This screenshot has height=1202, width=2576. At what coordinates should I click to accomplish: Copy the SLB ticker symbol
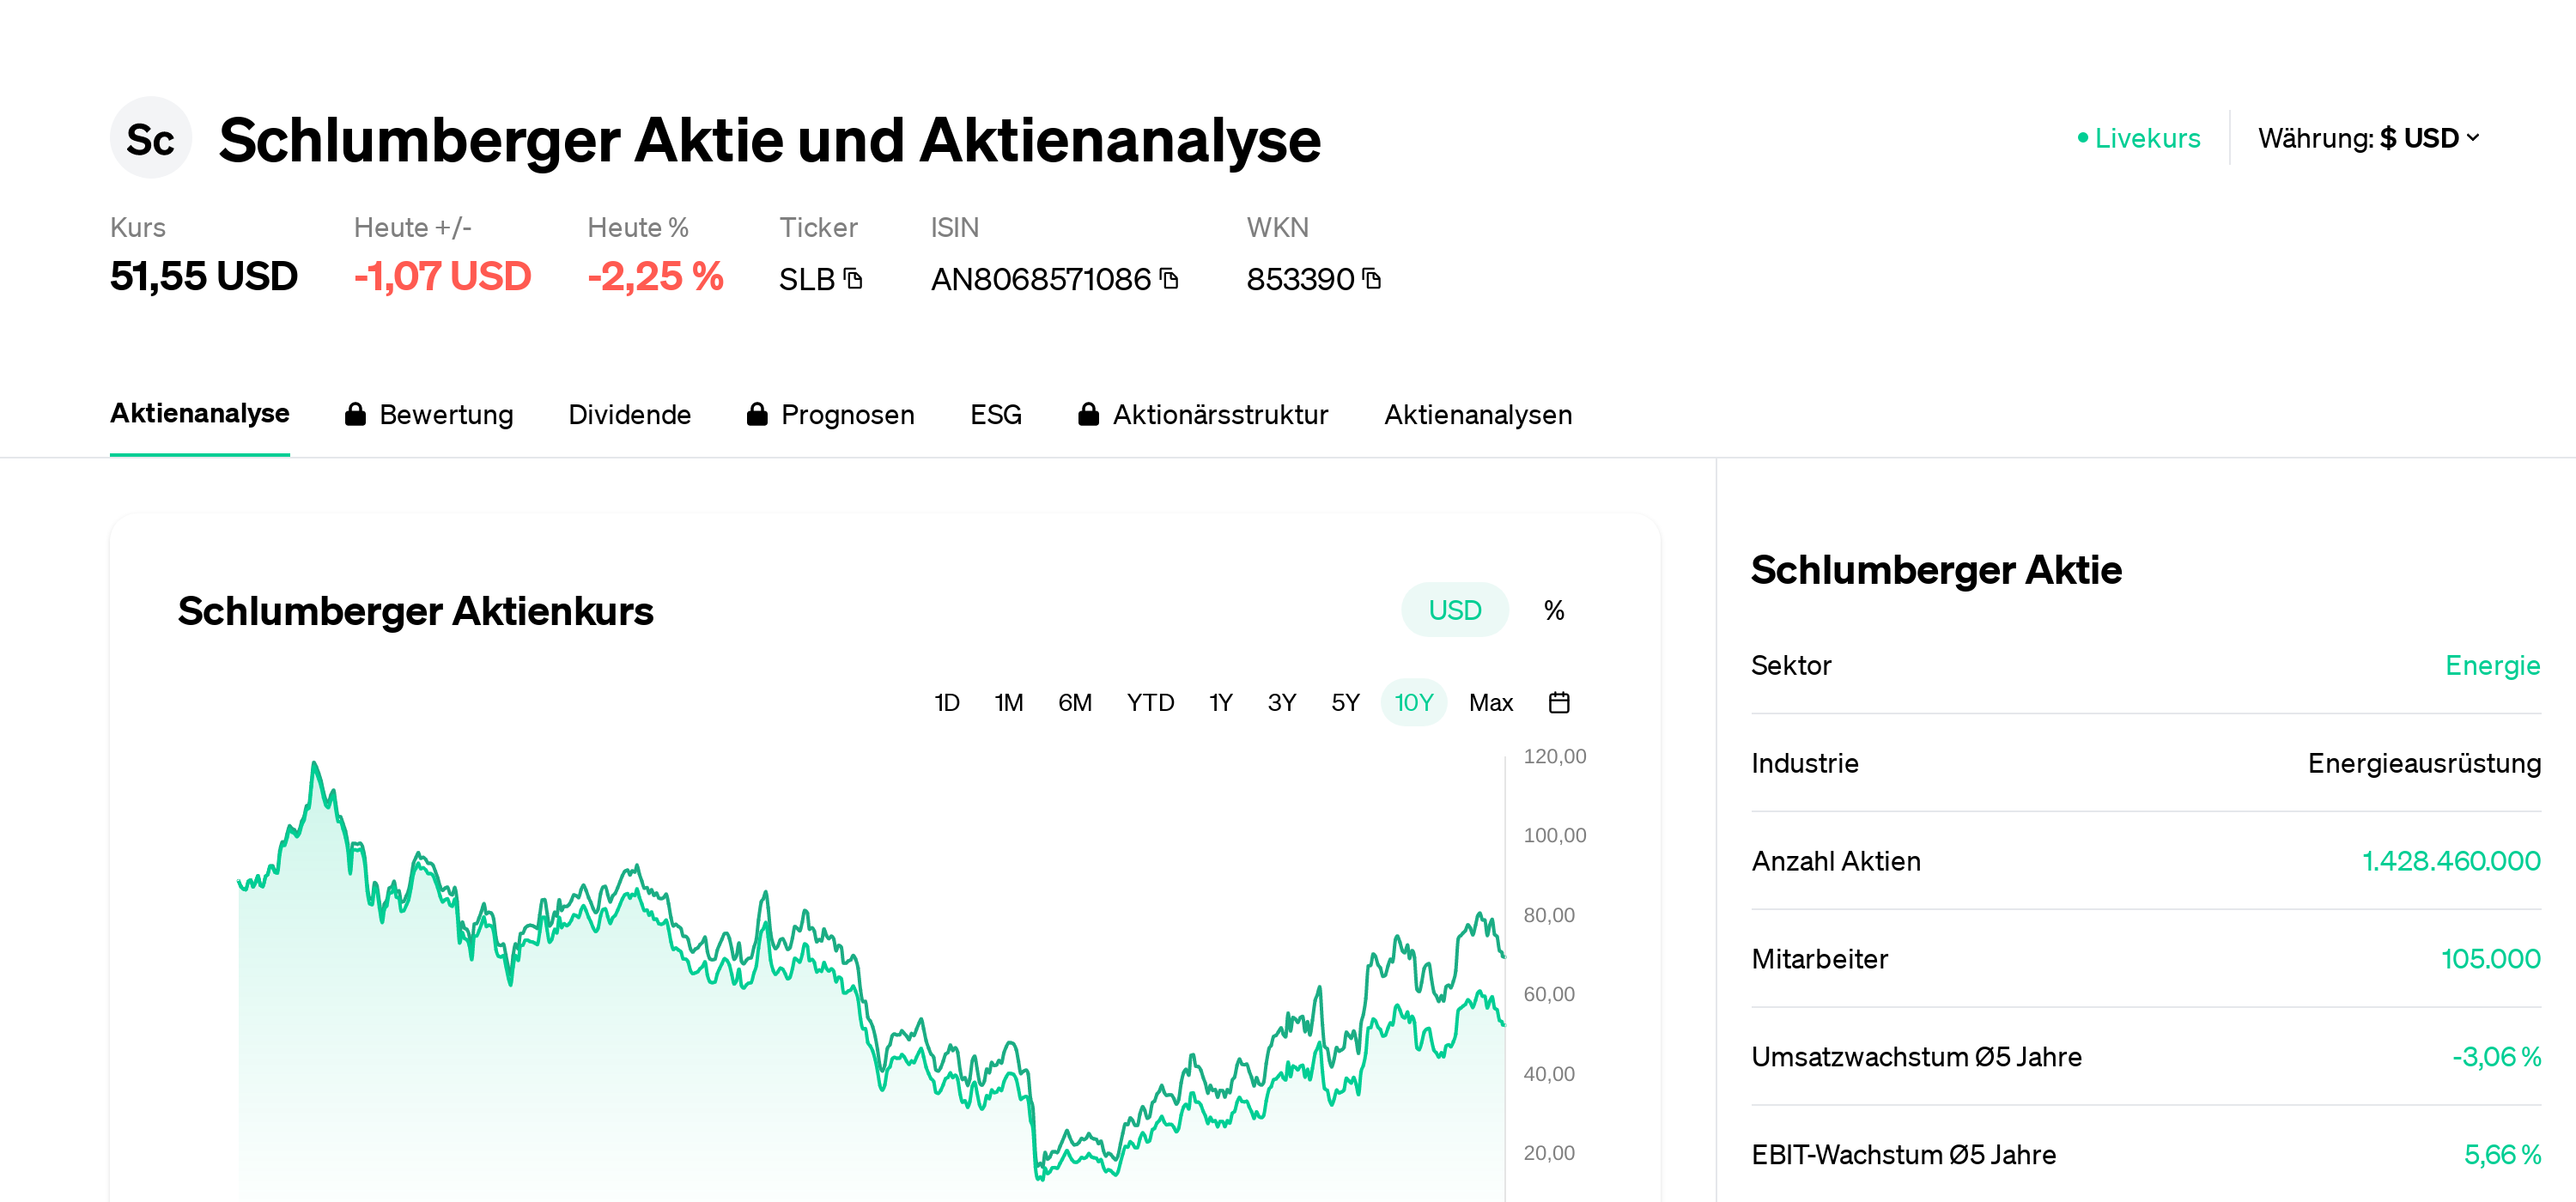point(854,280)
